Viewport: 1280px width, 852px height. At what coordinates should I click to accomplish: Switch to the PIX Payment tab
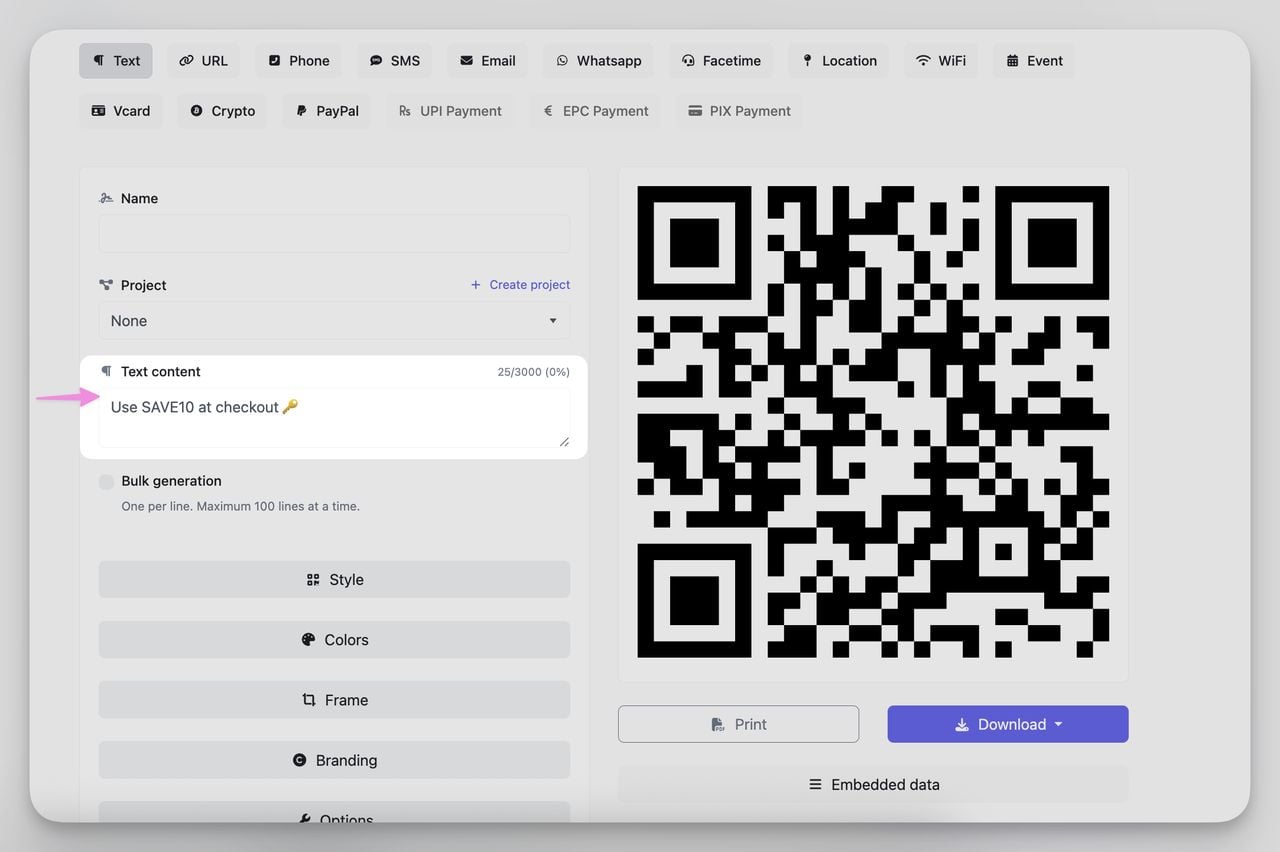[x=739, y=111]
